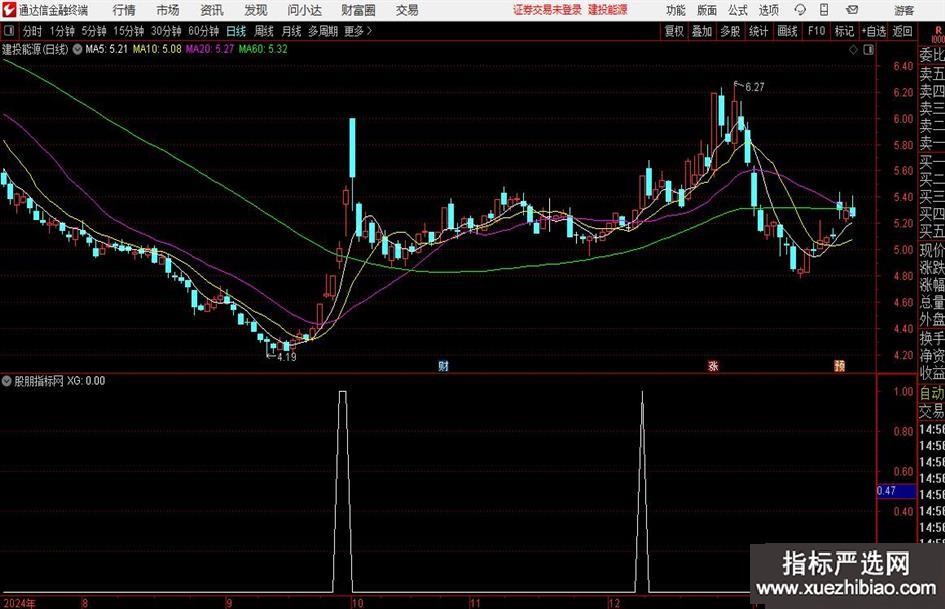Open the 资讯 menu
Viewport: 945px width, 609px height.
[212, 10]
